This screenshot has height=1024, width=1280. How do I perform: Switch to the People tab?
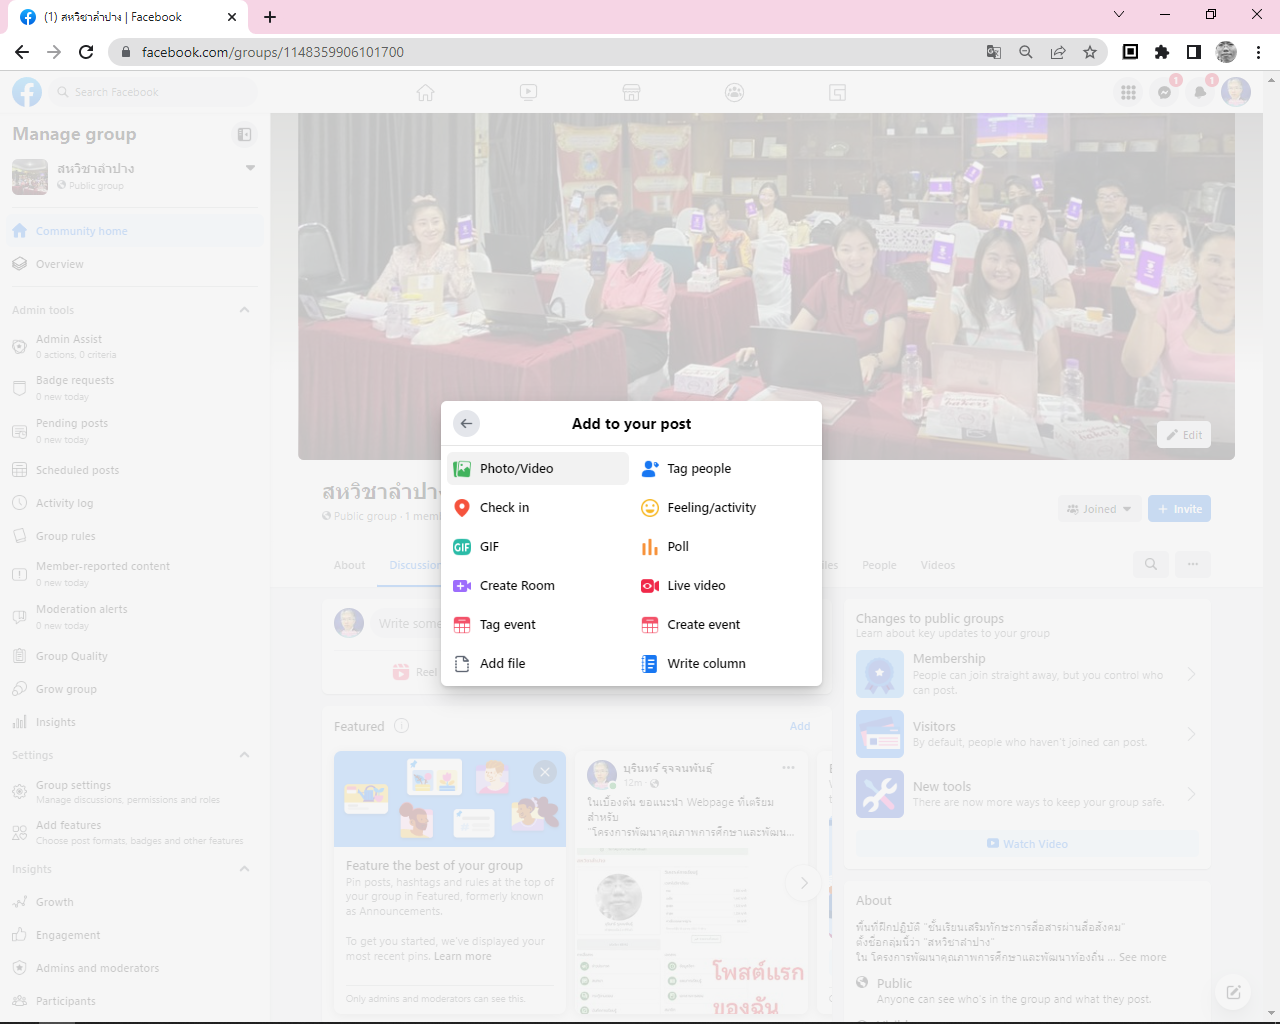pos(879,565)
